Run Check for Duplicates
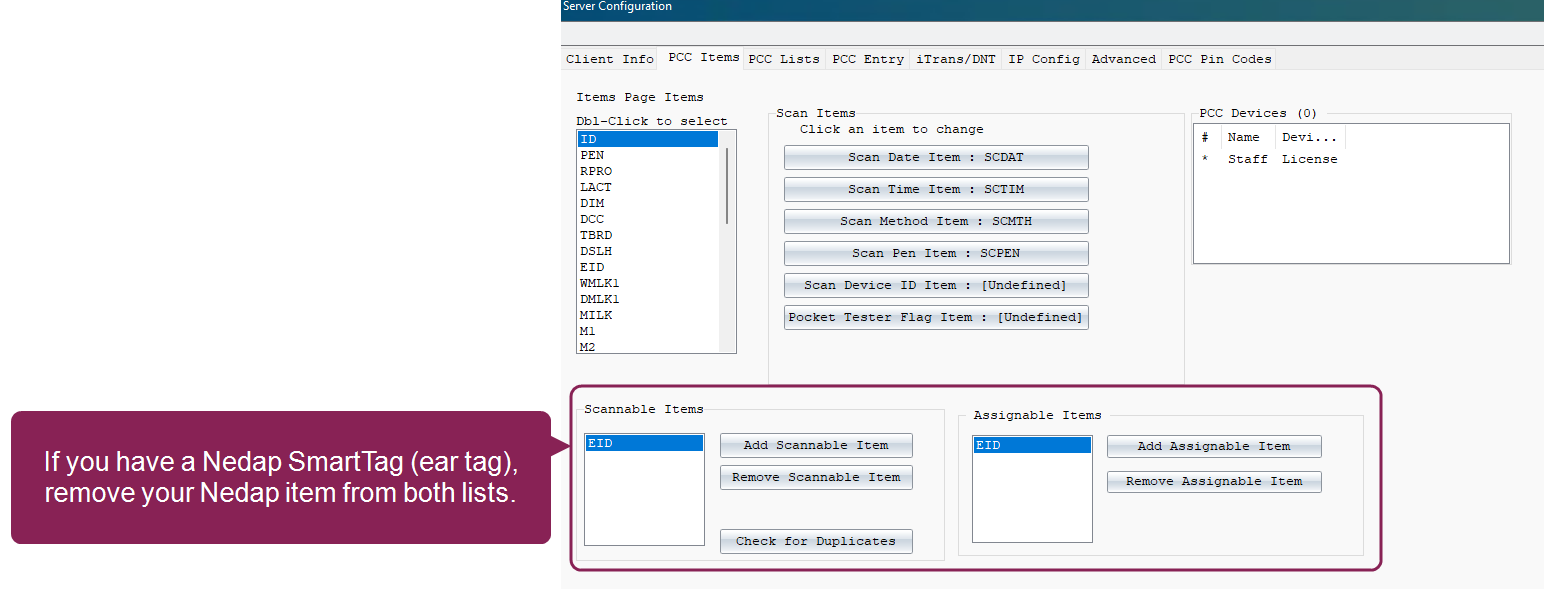The height and width of the screenshot is (589, 1544). point(816,542)
